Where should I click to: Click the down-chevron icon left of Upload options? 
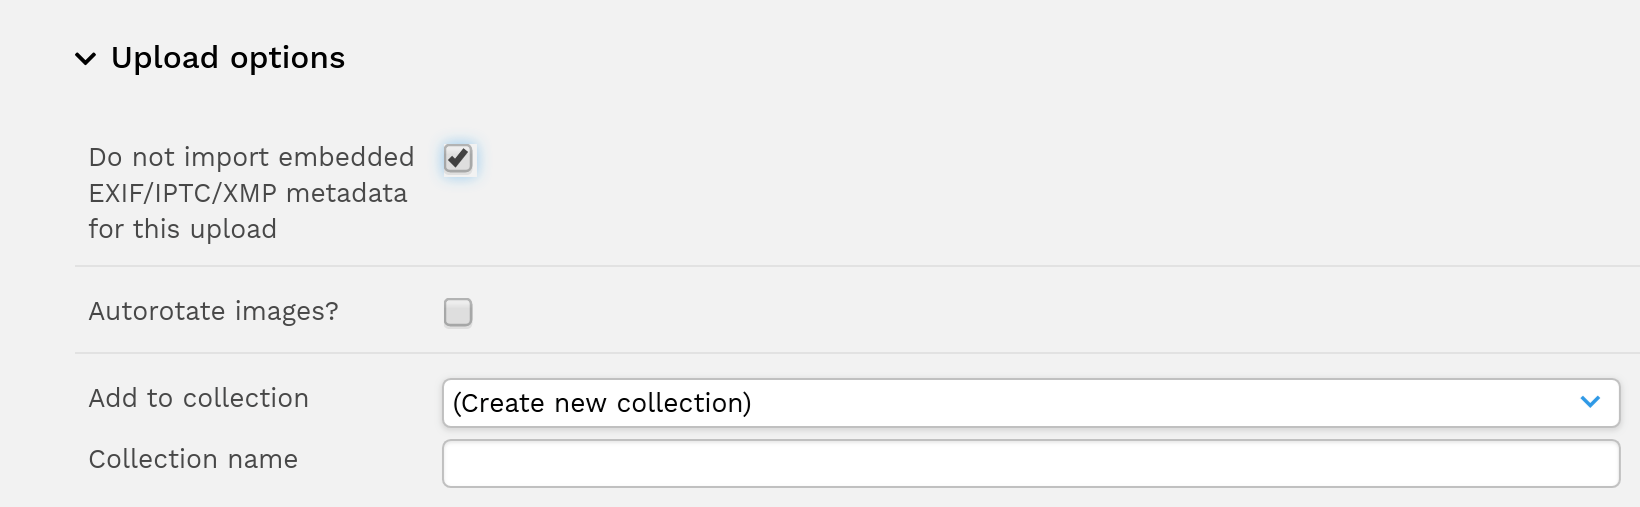(86, 59)
